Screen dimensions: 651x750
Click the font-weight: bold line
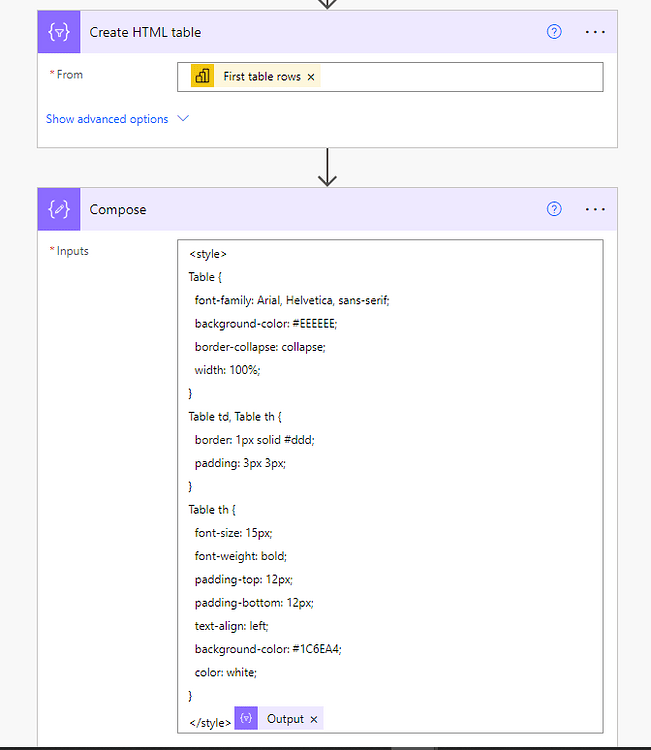(241, 556)
